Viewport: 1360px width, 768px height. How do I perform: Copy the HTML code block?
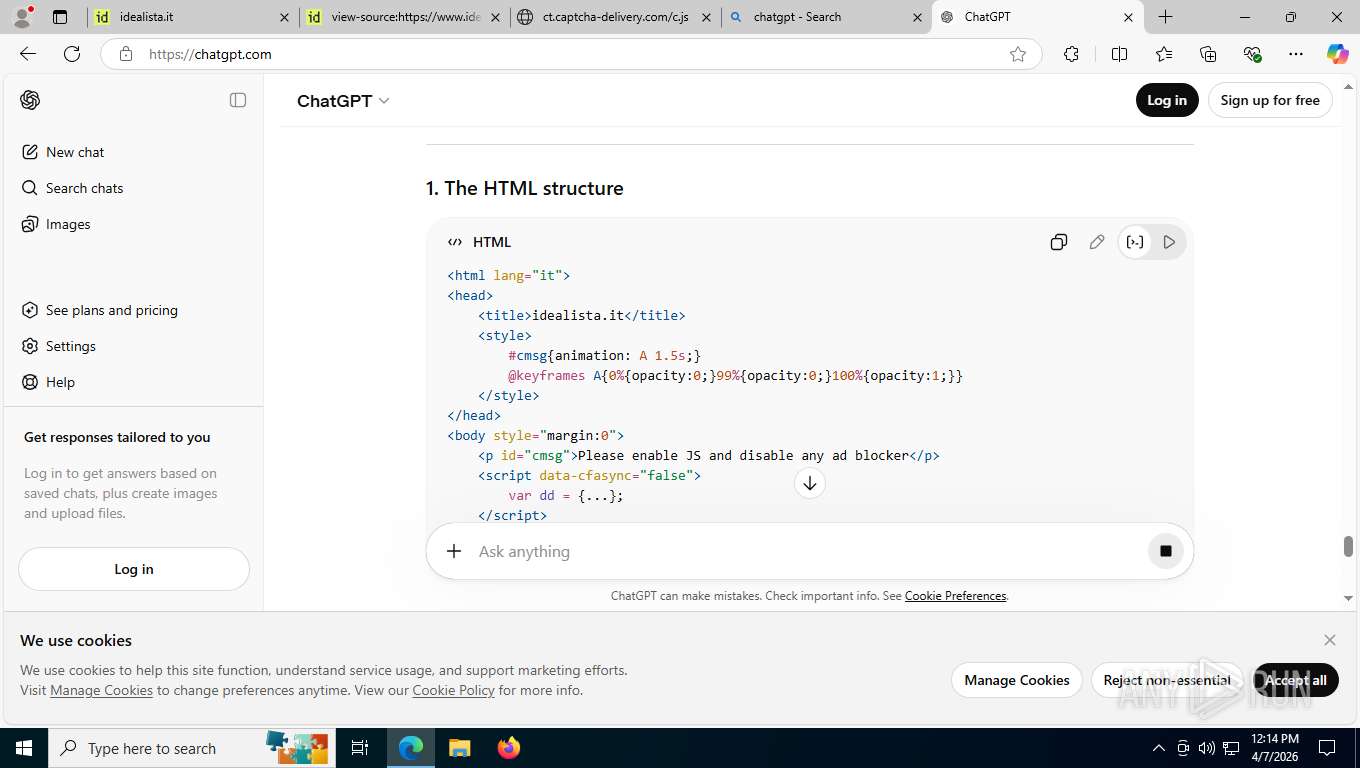tap(1059, 242)
